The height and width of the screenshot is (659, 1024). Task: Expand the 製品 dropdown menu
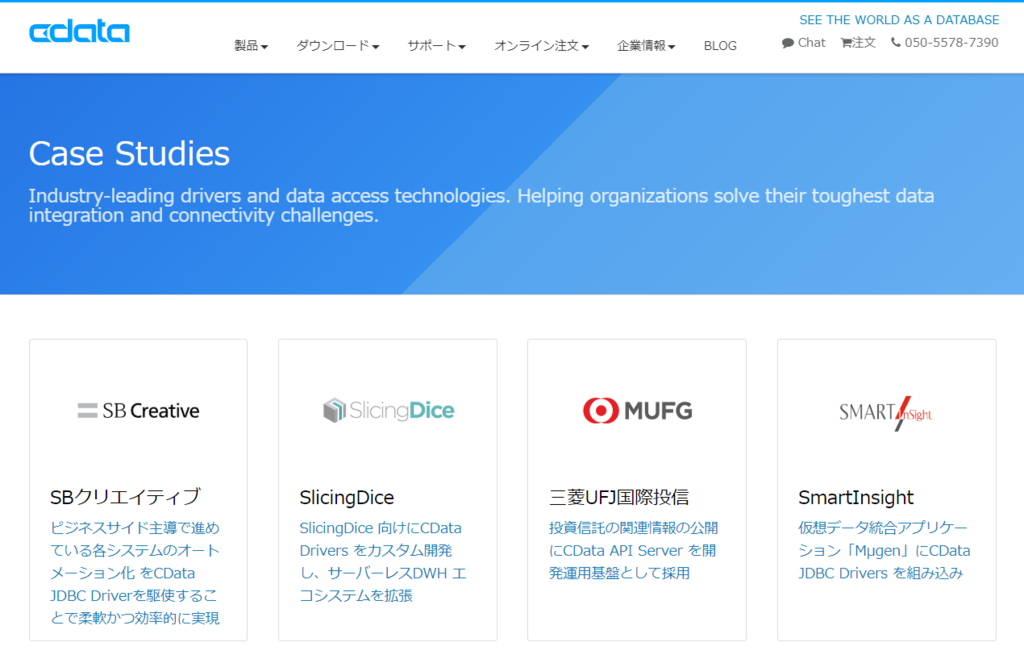click(251, 46)
